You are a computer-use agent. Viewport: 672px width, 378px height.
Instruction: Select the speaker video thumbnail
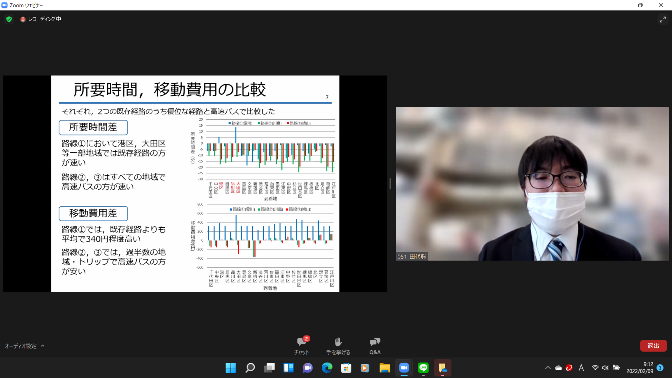(x=532, y=184)
